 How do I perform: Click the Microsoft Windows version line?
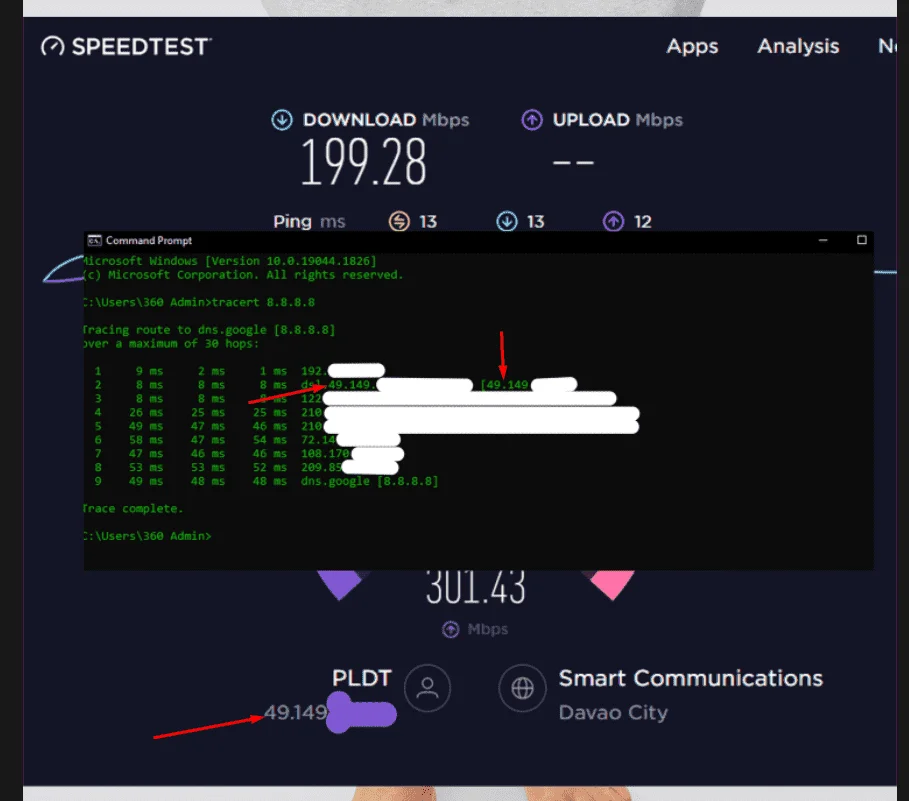230,261
